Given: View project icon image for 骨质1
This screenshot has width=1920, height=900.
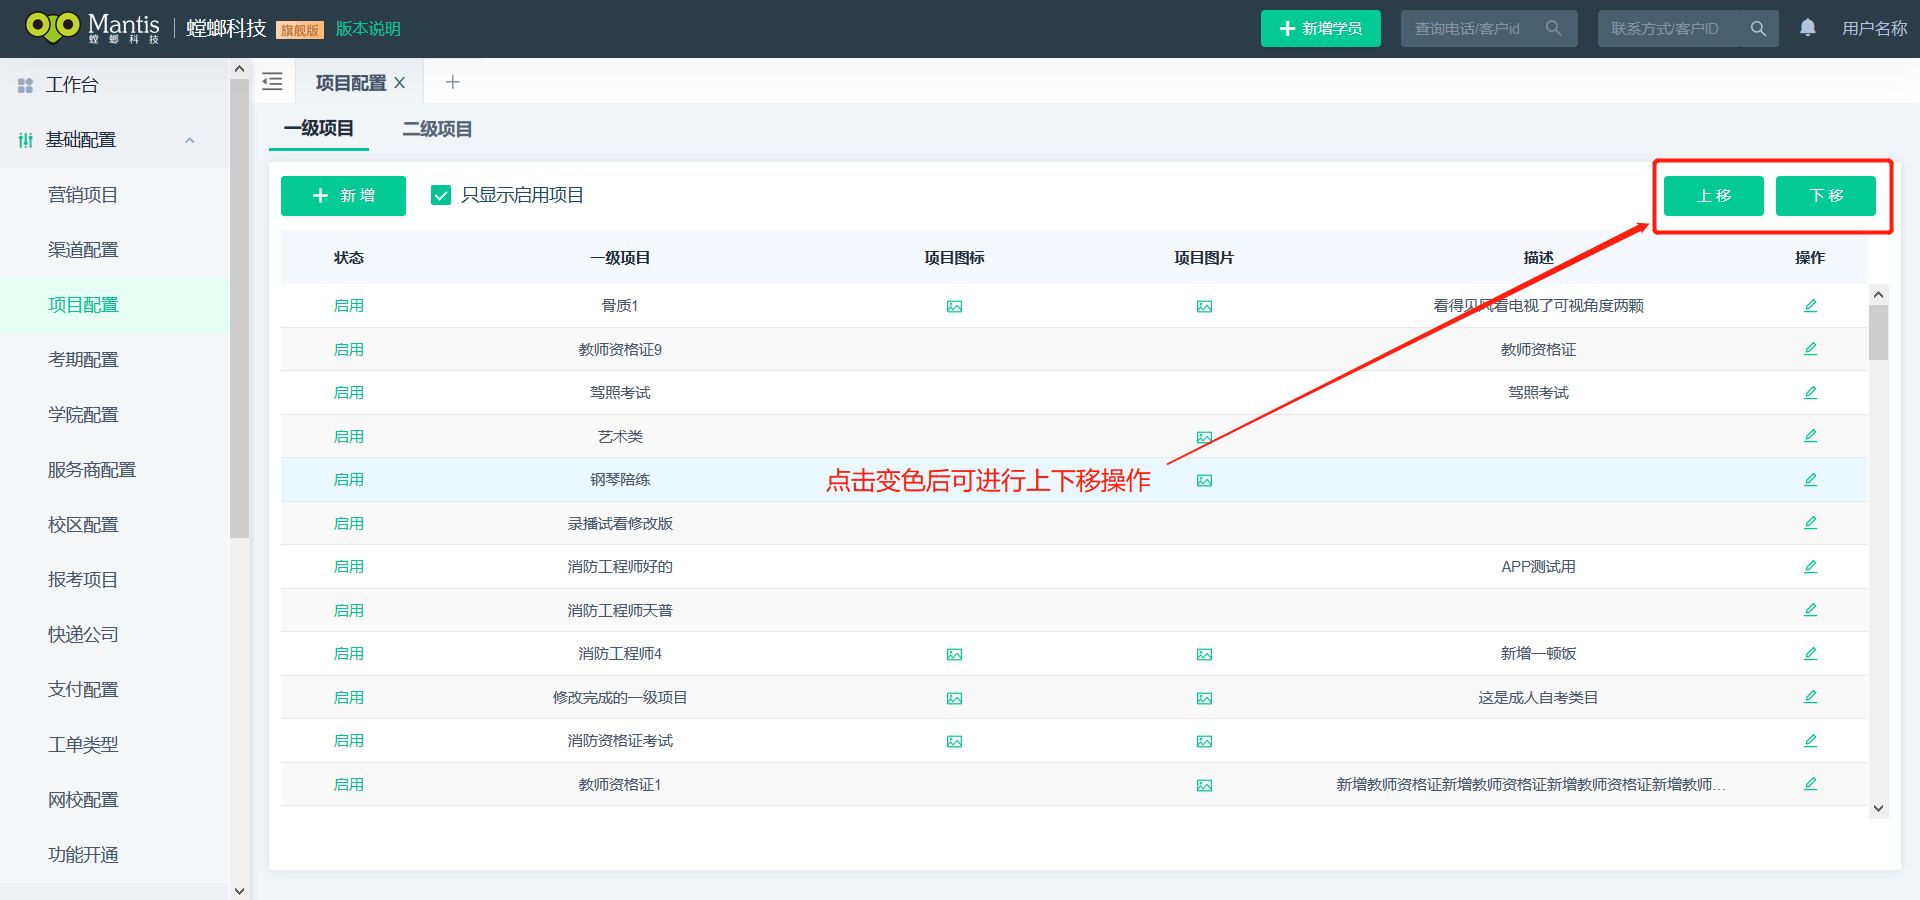Looking at the screenshot, I should (954, 306).
